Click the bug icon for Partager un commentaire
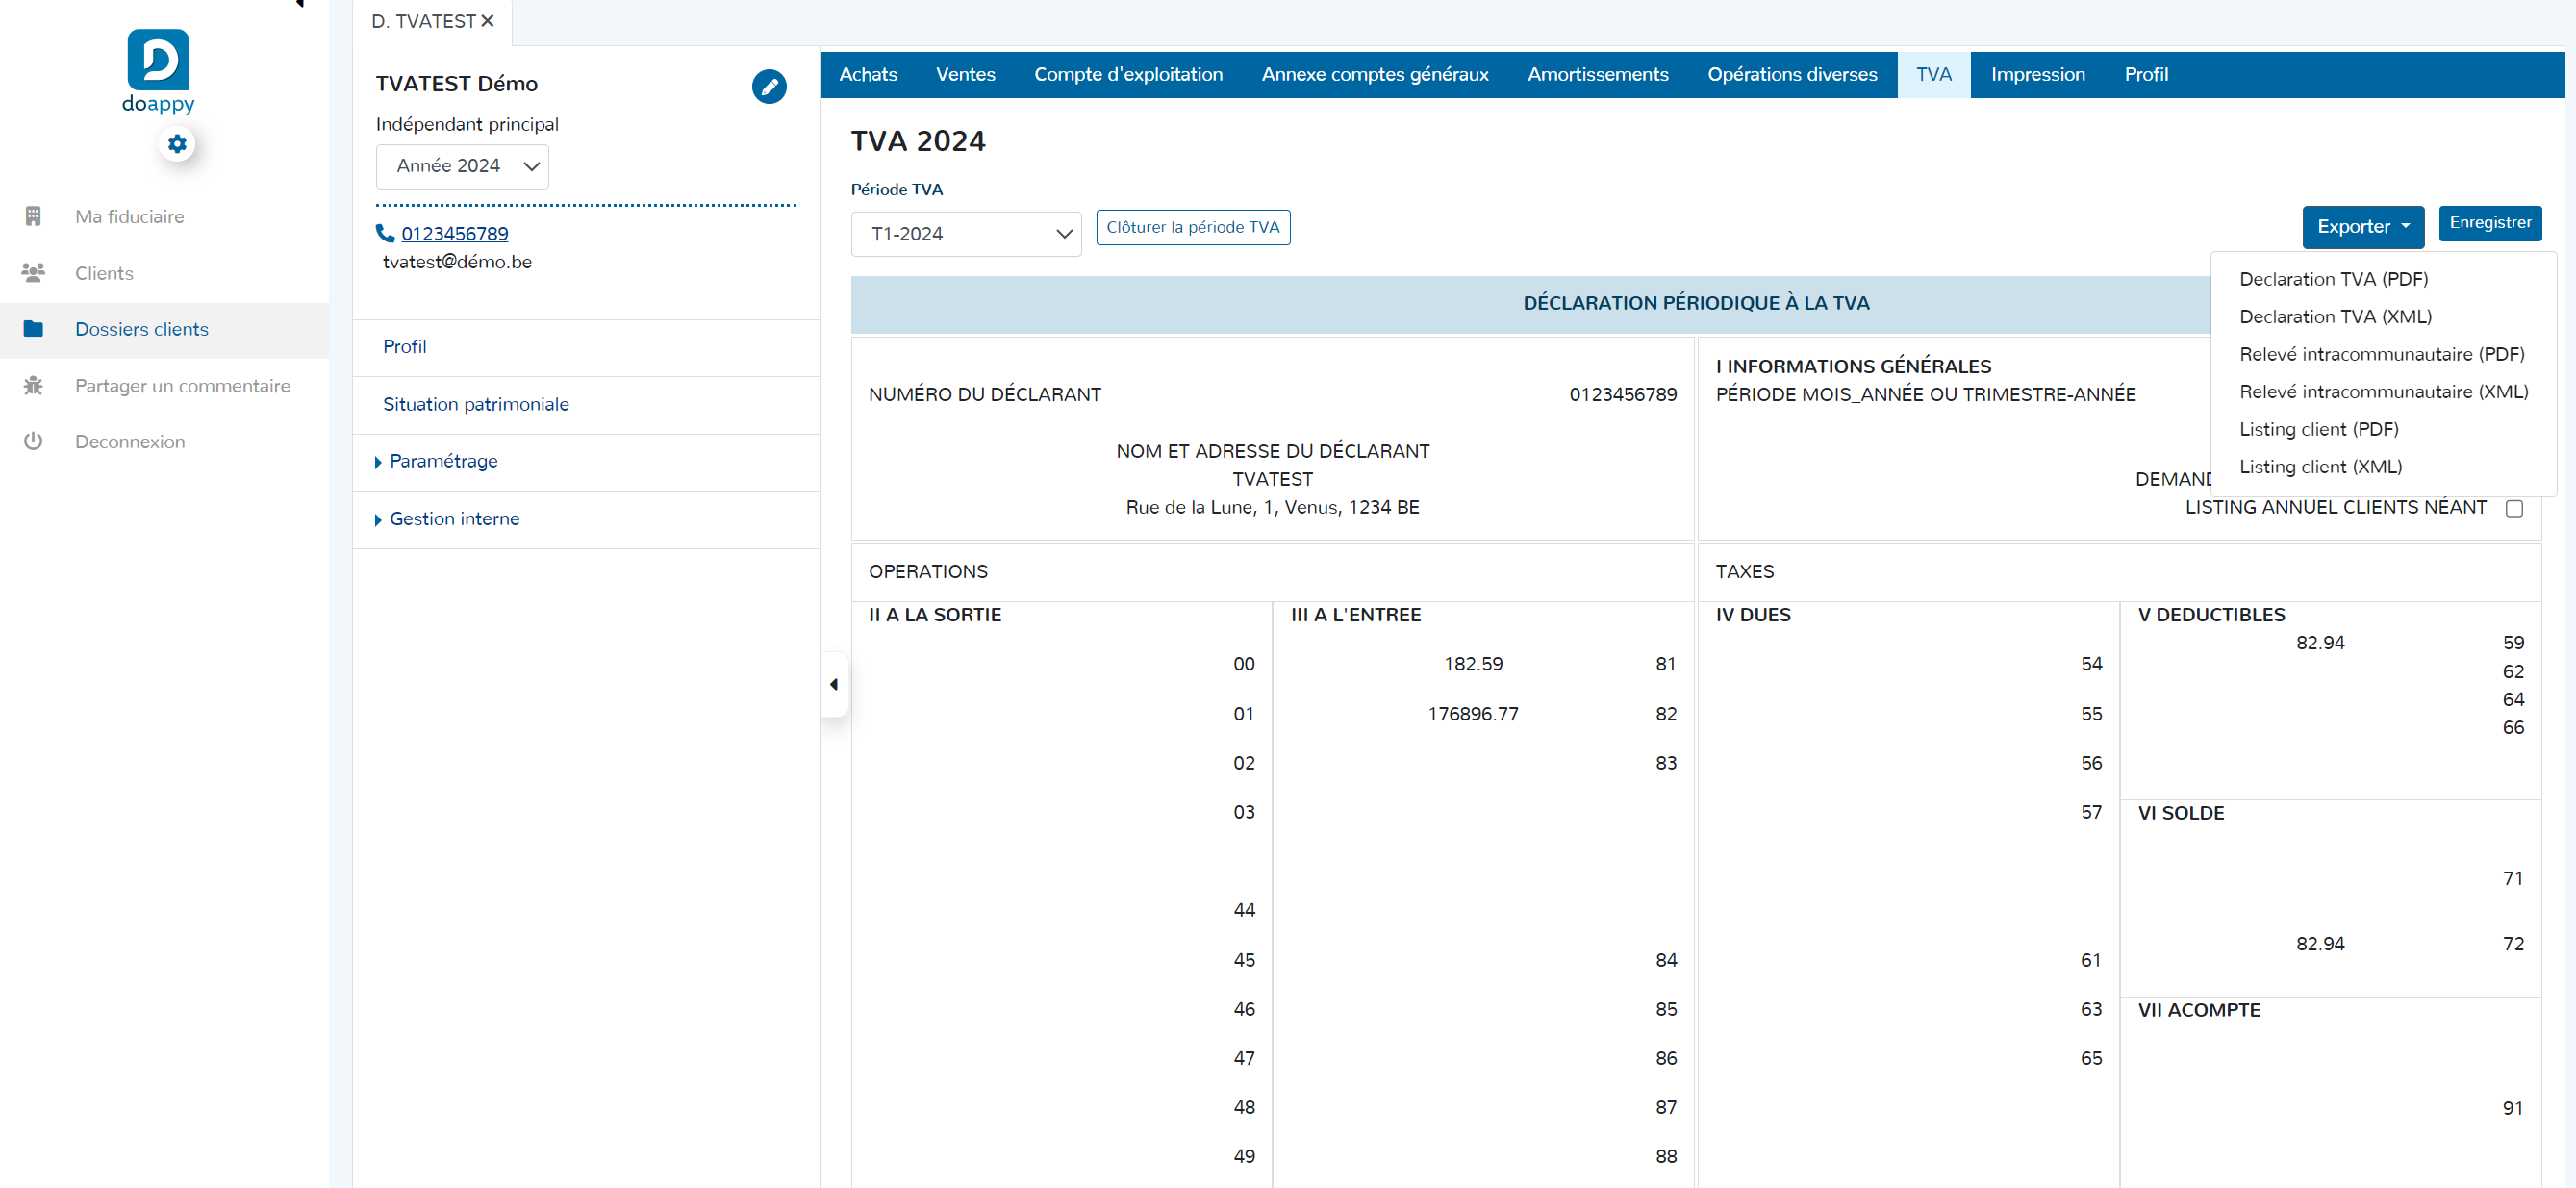Viewport: 2576px width, 1188px height. [33, 385]
